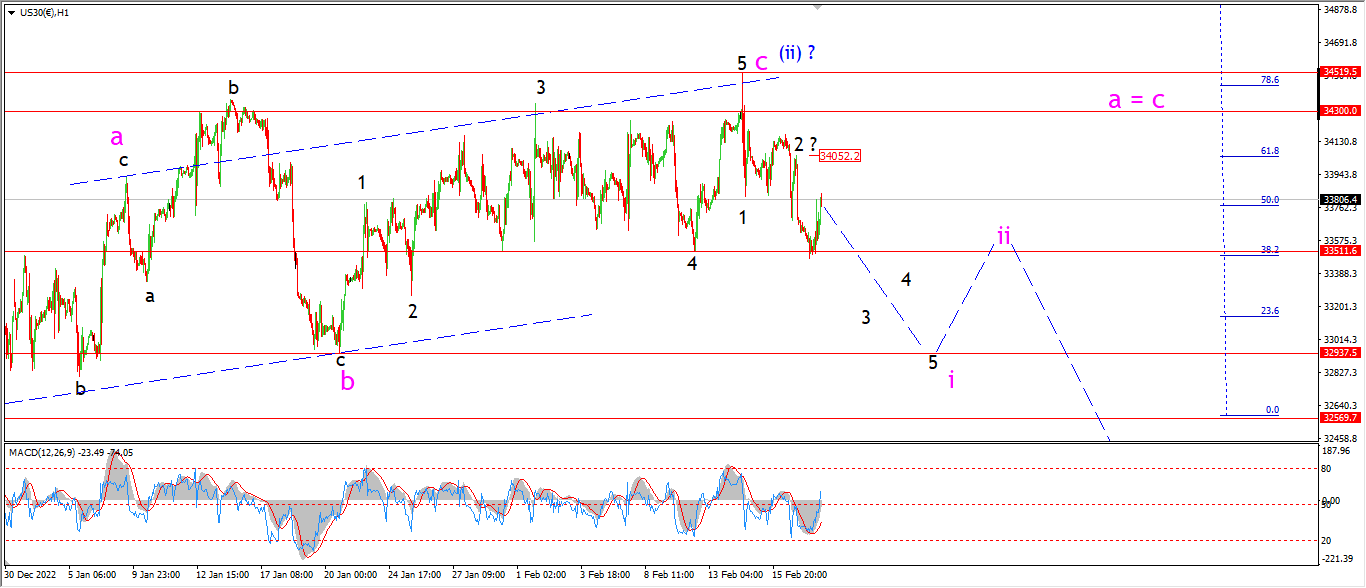Select the magenta 'ii' projected wave label

(x=1004, y=236)
